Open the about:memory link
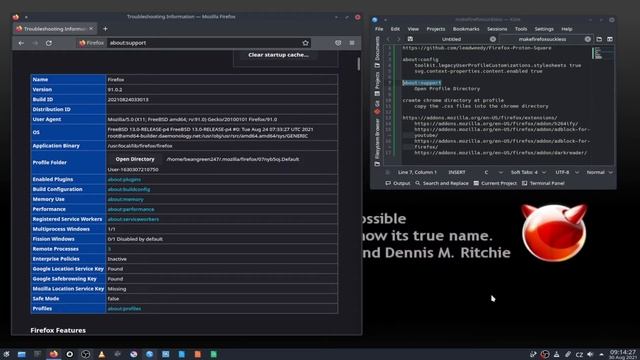The width and height of the screenshot is (640, 360). [x=126, y=199]
